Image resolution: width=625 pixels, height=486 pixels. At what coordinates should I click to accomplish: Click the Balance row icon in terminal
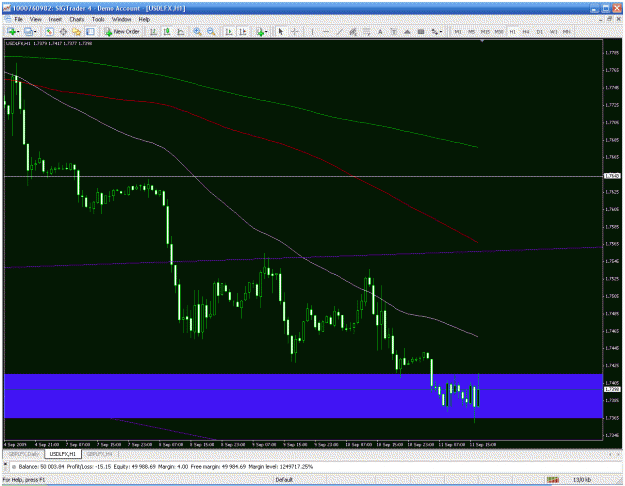[13, 466]
